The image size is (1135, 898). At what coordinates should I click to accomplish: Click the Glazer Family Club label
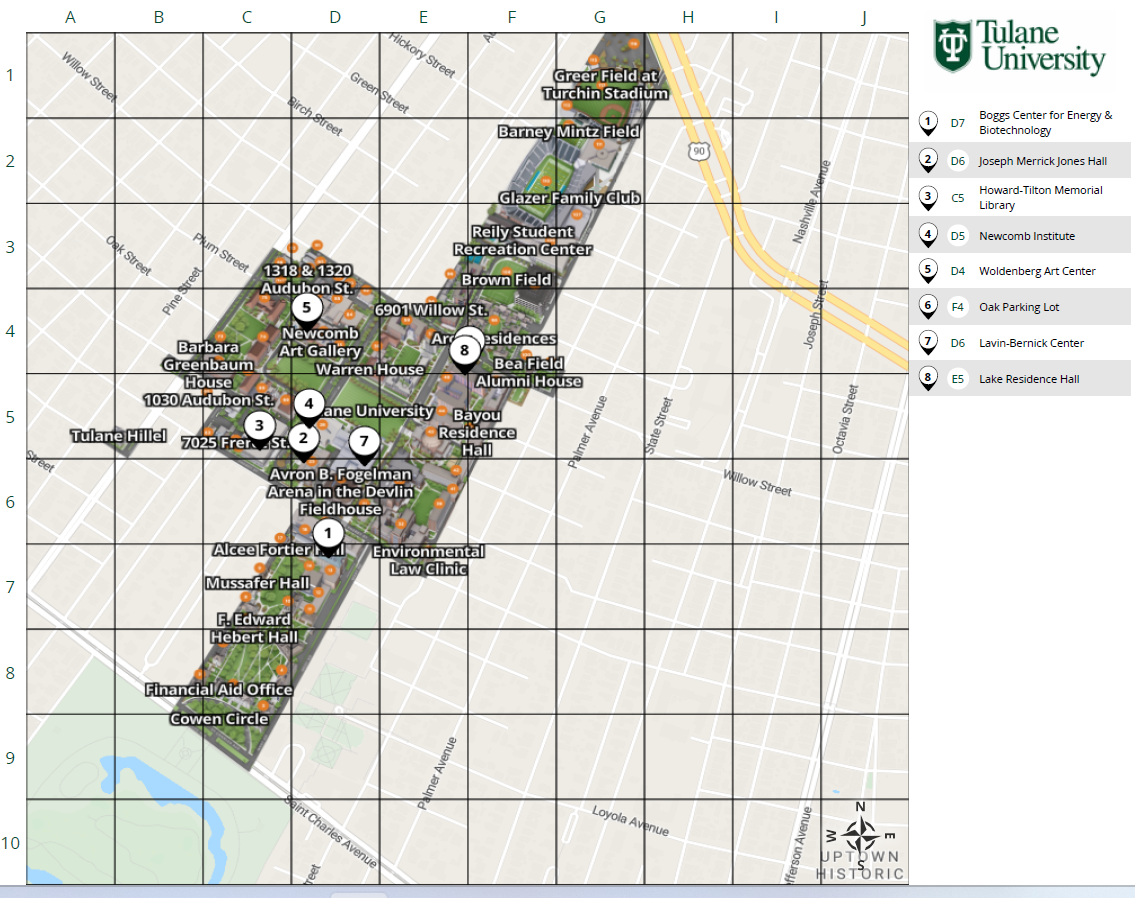pyautogui.click(x=570, y=198)
